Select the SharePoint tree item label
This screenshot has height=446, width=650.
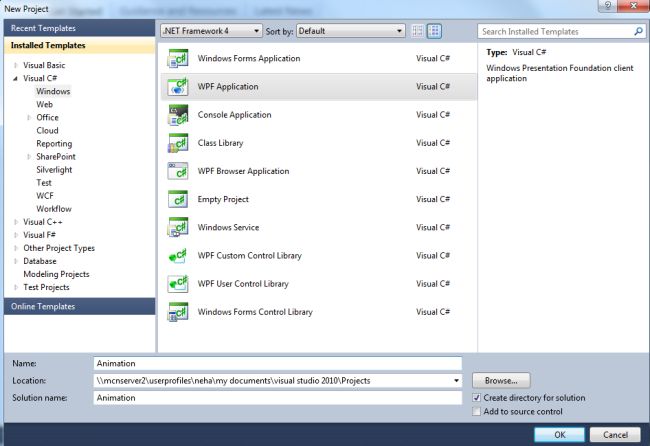click(x=56, y=157)
